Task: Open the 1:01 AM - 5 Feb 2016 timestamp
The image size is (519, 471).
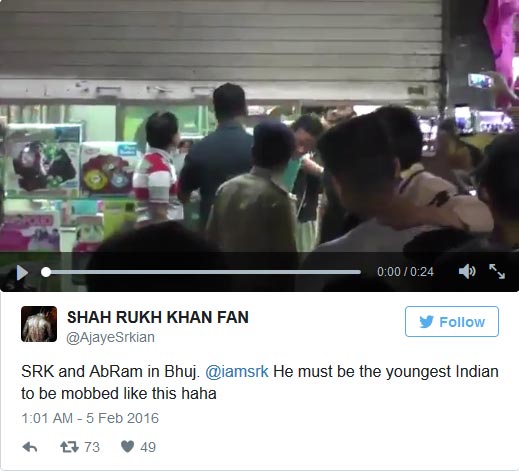Action: (90, 418)
